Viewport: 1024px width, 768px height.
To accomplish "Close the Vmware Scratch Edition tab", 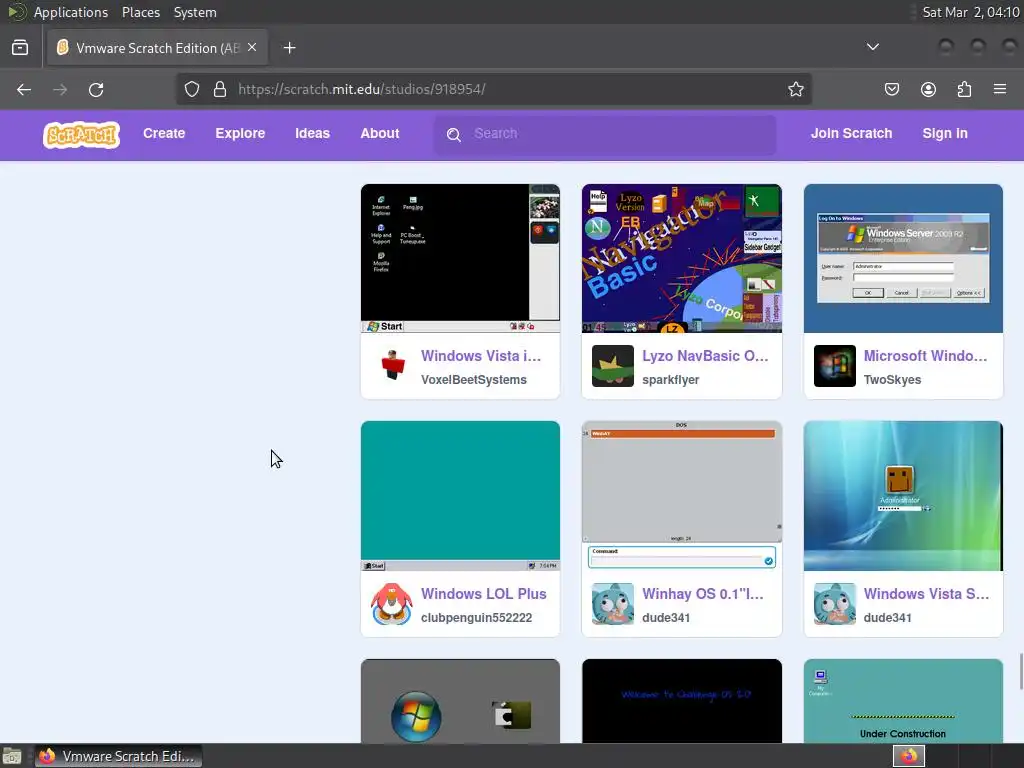I will pos(252,48).
